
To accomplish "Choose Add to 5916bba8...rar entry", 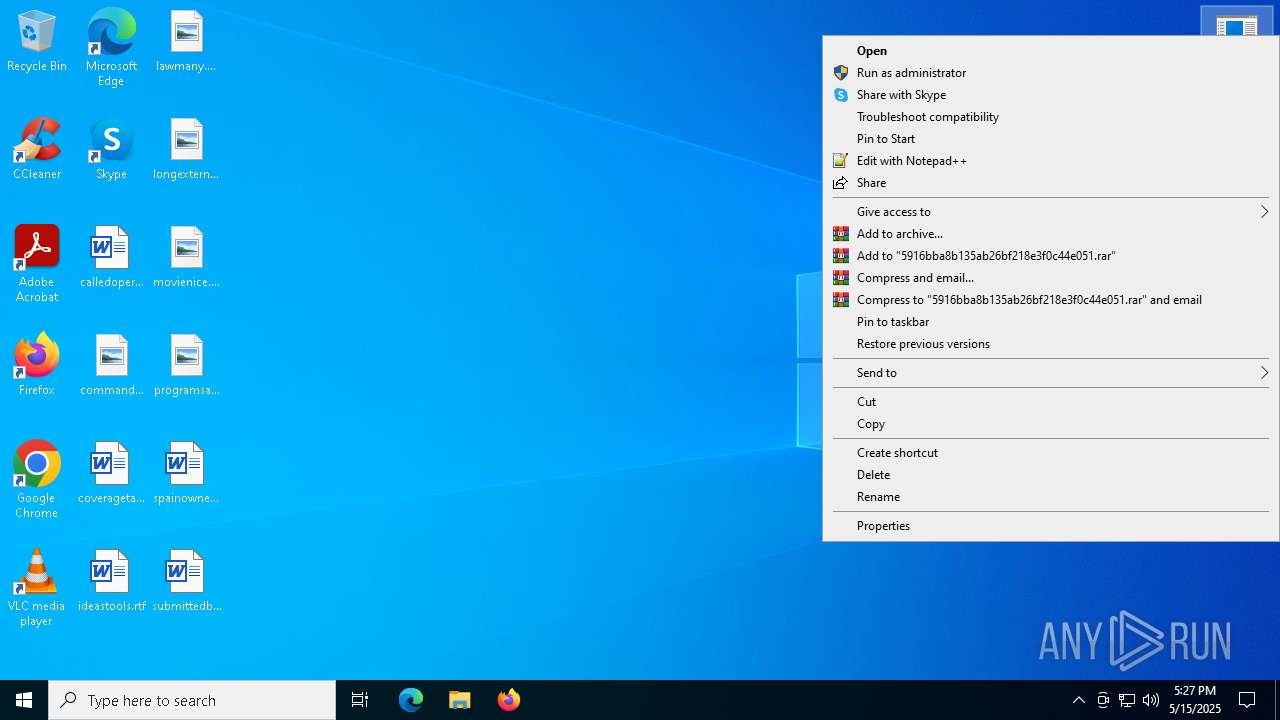I will pyautogui.click(x=1050, y=256).
